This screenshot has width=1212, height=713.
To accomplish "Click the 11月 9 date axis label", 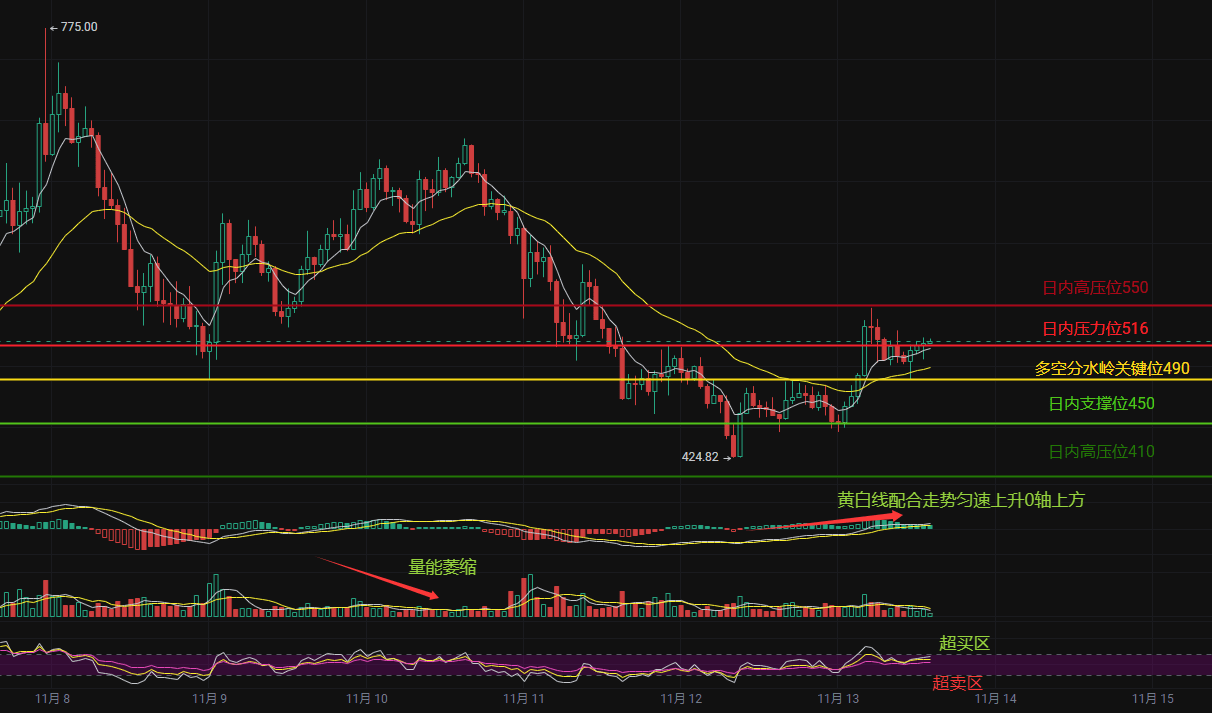I will (210, 698).
